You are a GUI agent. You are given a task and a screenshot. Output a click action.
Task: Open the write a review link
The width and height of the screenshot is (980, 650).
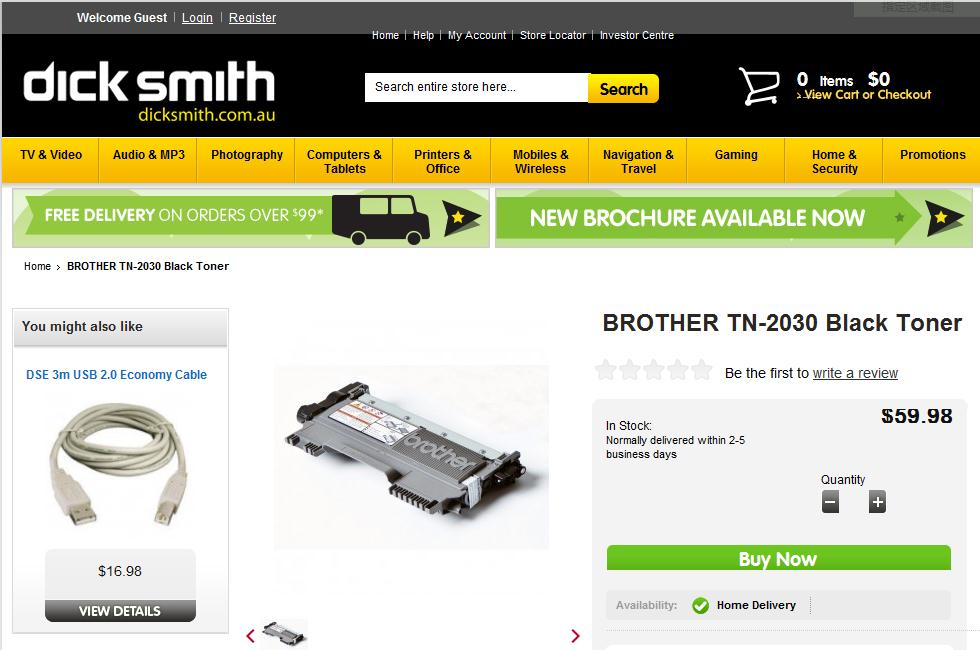click(855, 373)
